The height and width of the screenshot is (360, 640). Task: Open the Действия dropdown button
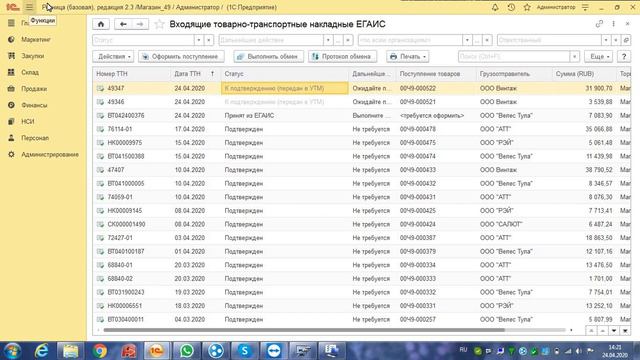[x=113, y=56]
